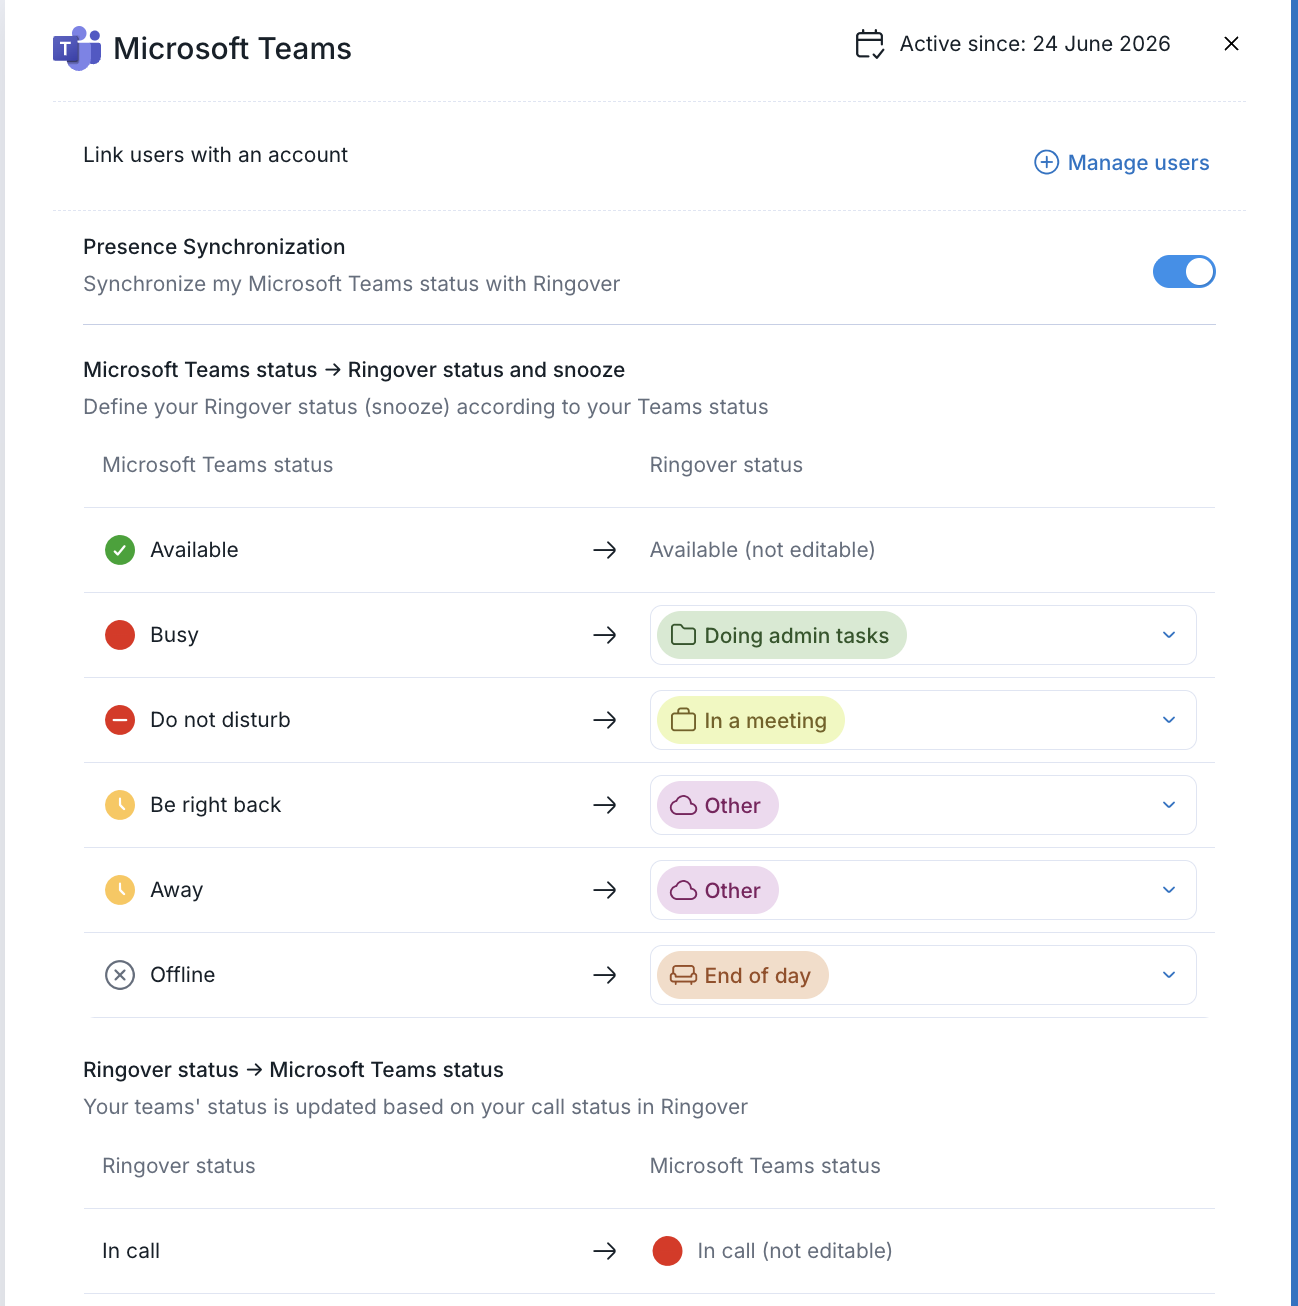1298x1306 pixels.
Task: Close the Microsoft Teams settings panel
Action: 1231,43
